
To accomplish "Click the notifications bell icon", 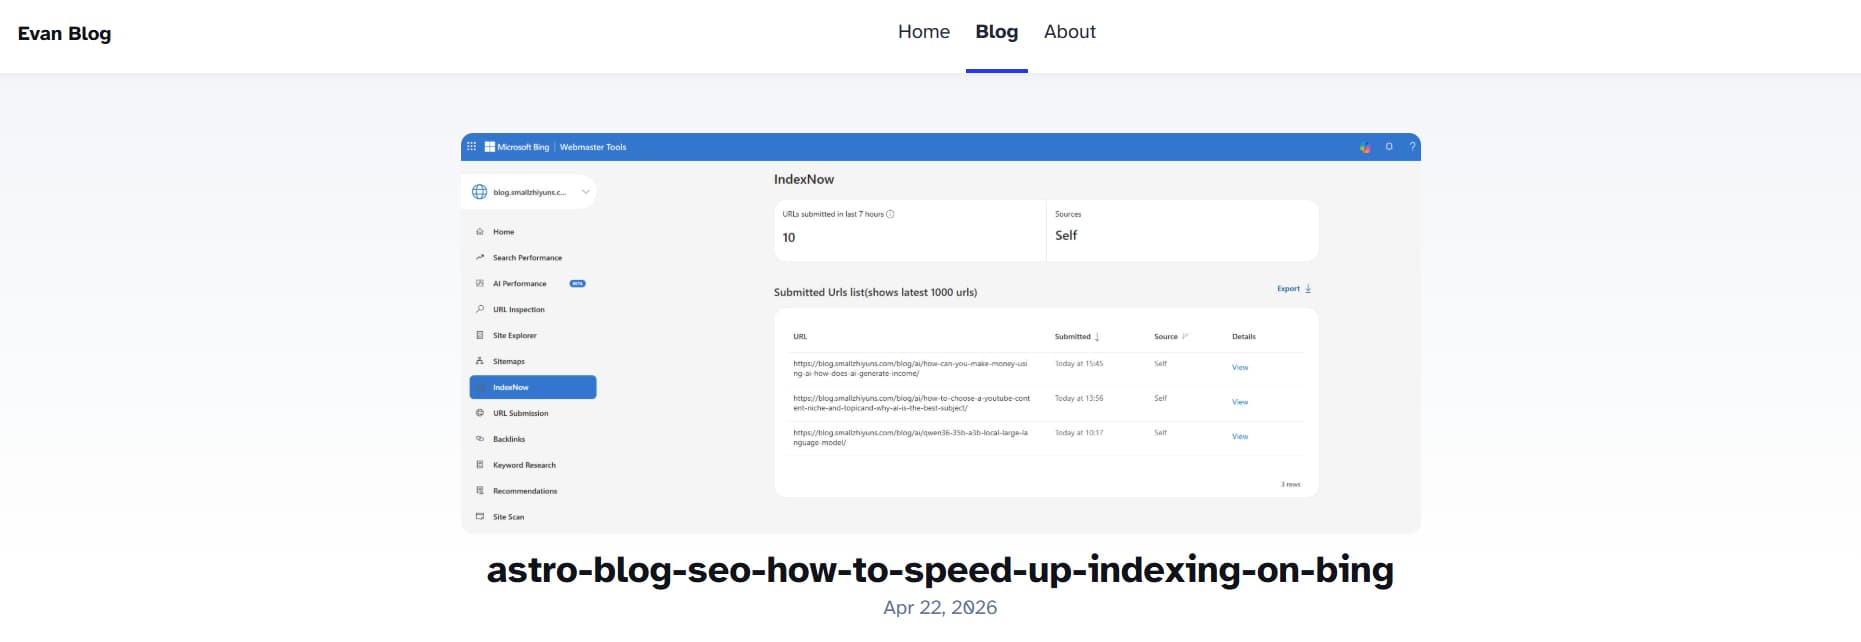I will click(1388, 147).
